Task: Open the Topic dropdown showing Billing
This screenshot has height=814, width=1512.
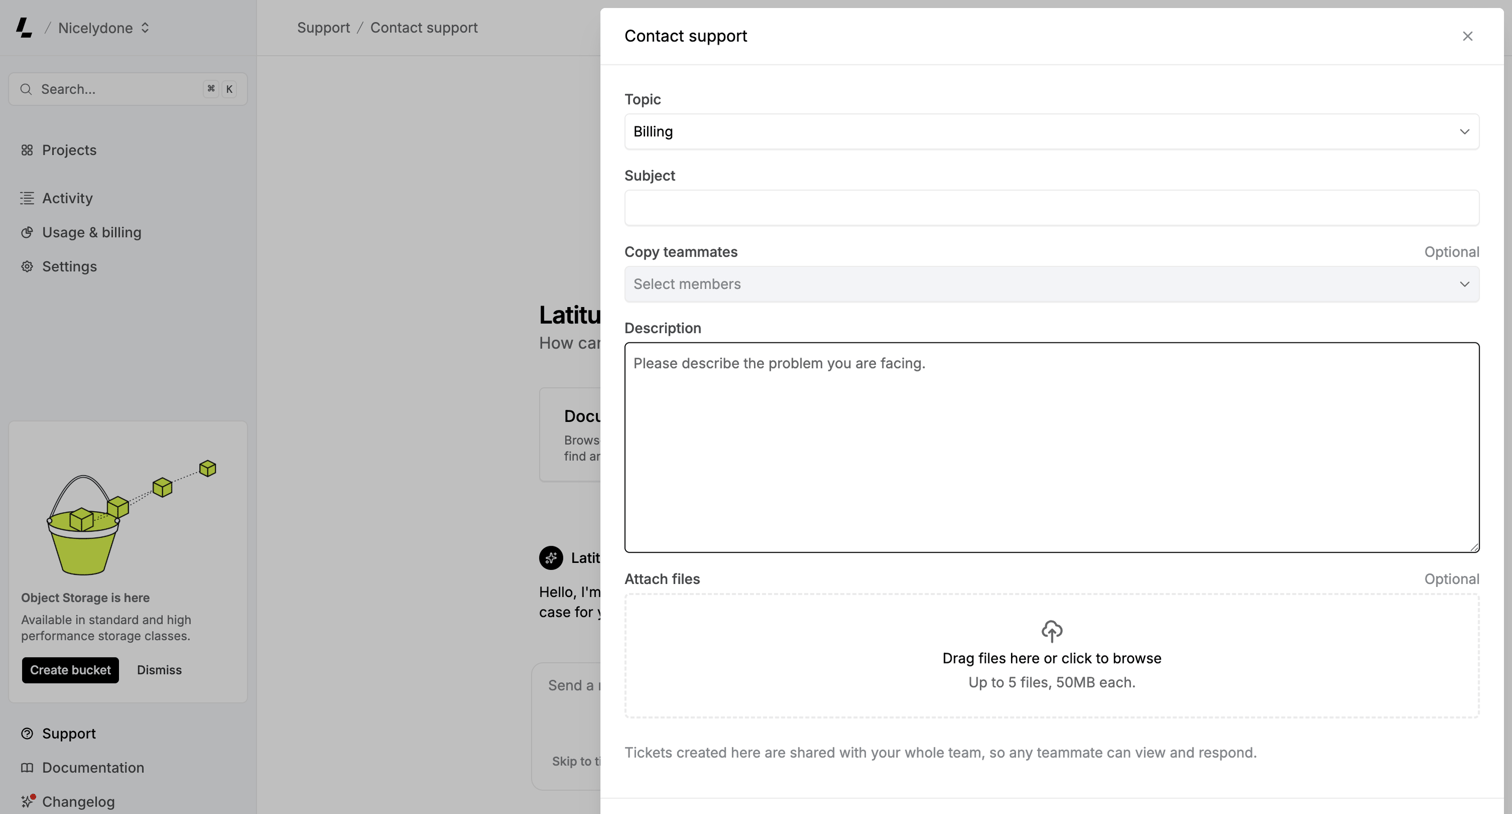Action: point(1051,132)
